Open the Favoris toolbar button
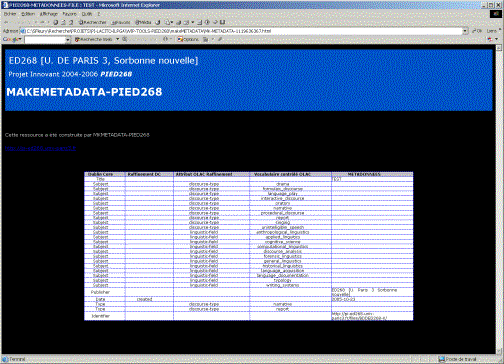504x364 pixels. (121, 22)
